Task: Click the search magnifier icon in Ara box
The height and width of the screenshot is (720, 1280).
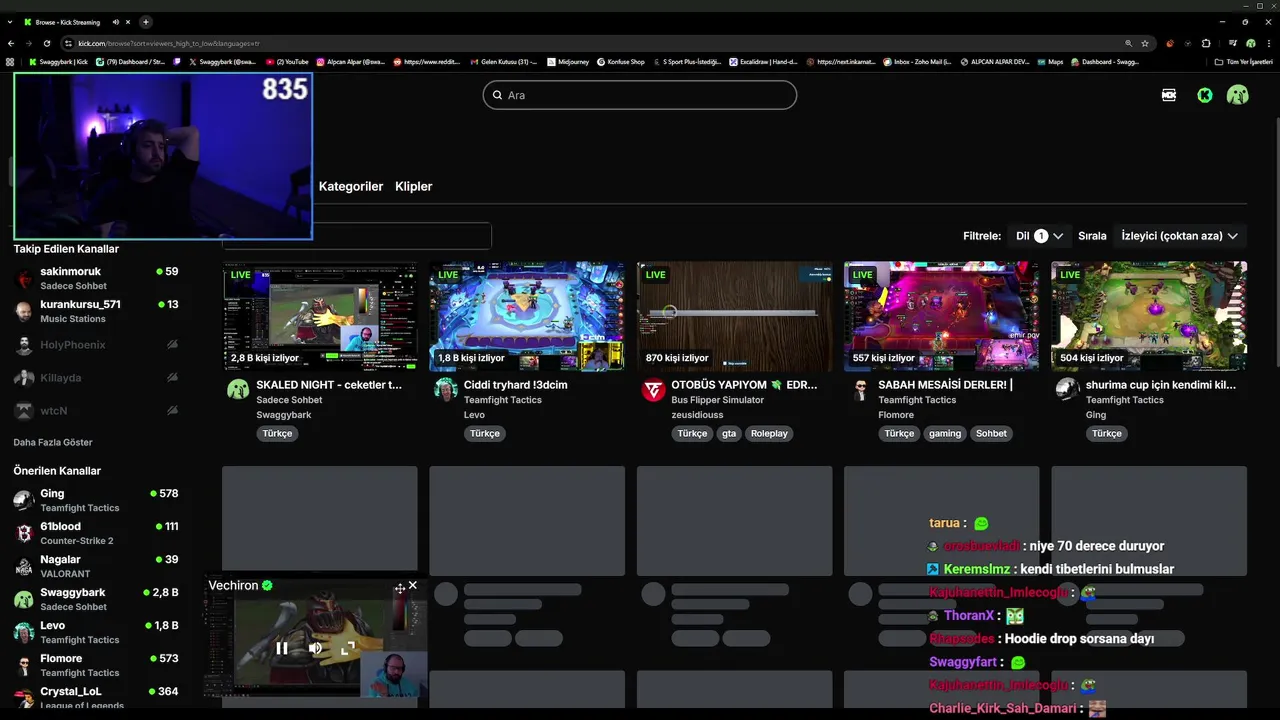Action: 497,95
